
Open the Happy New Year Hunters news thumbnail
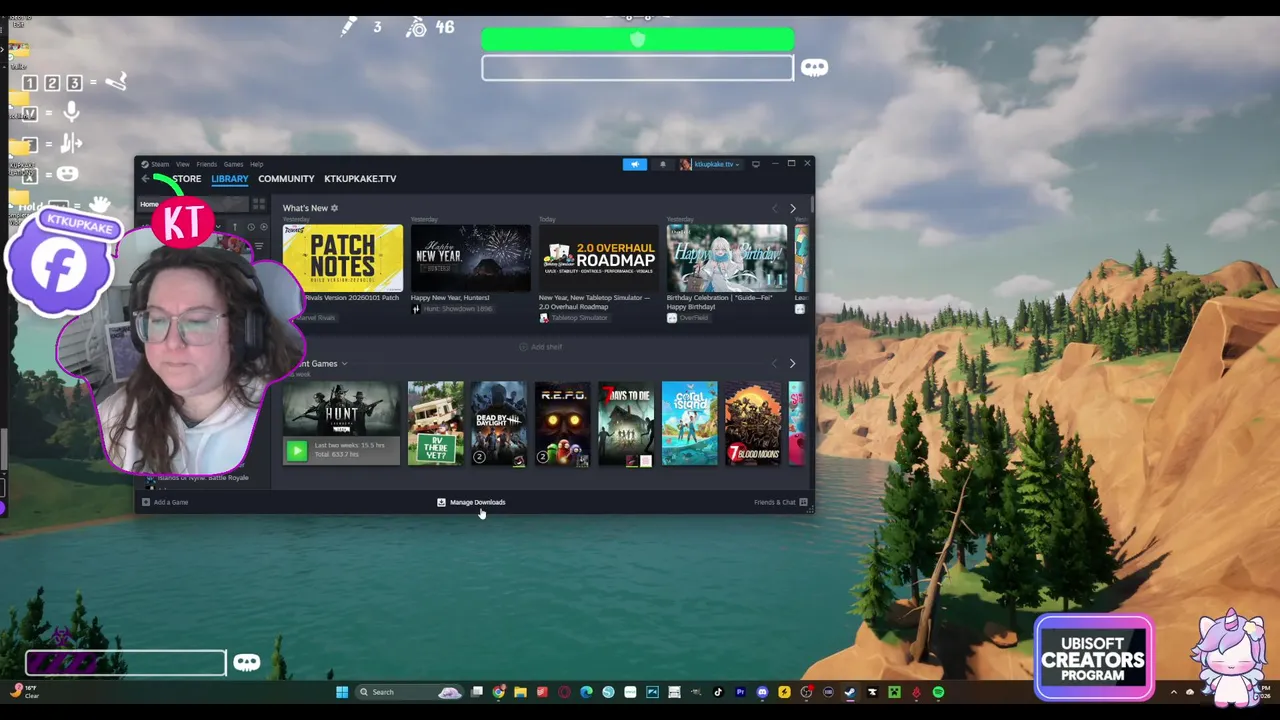click(x=470, y=259)
